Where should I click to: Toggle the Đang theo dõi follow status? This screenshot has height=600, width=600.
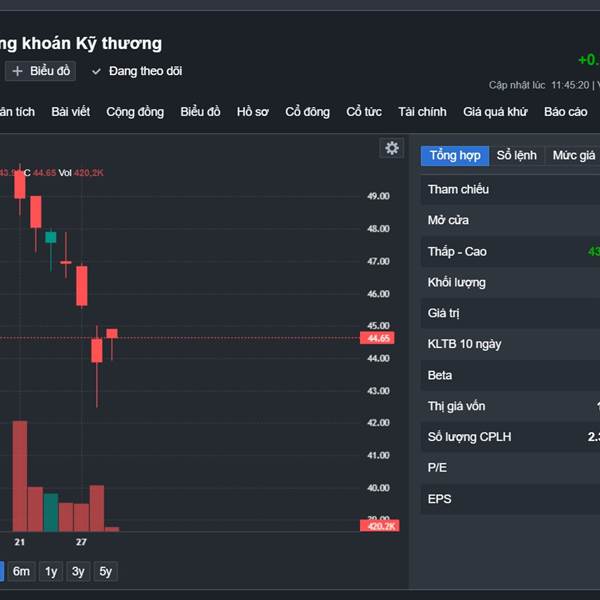(x=137, y=71)
